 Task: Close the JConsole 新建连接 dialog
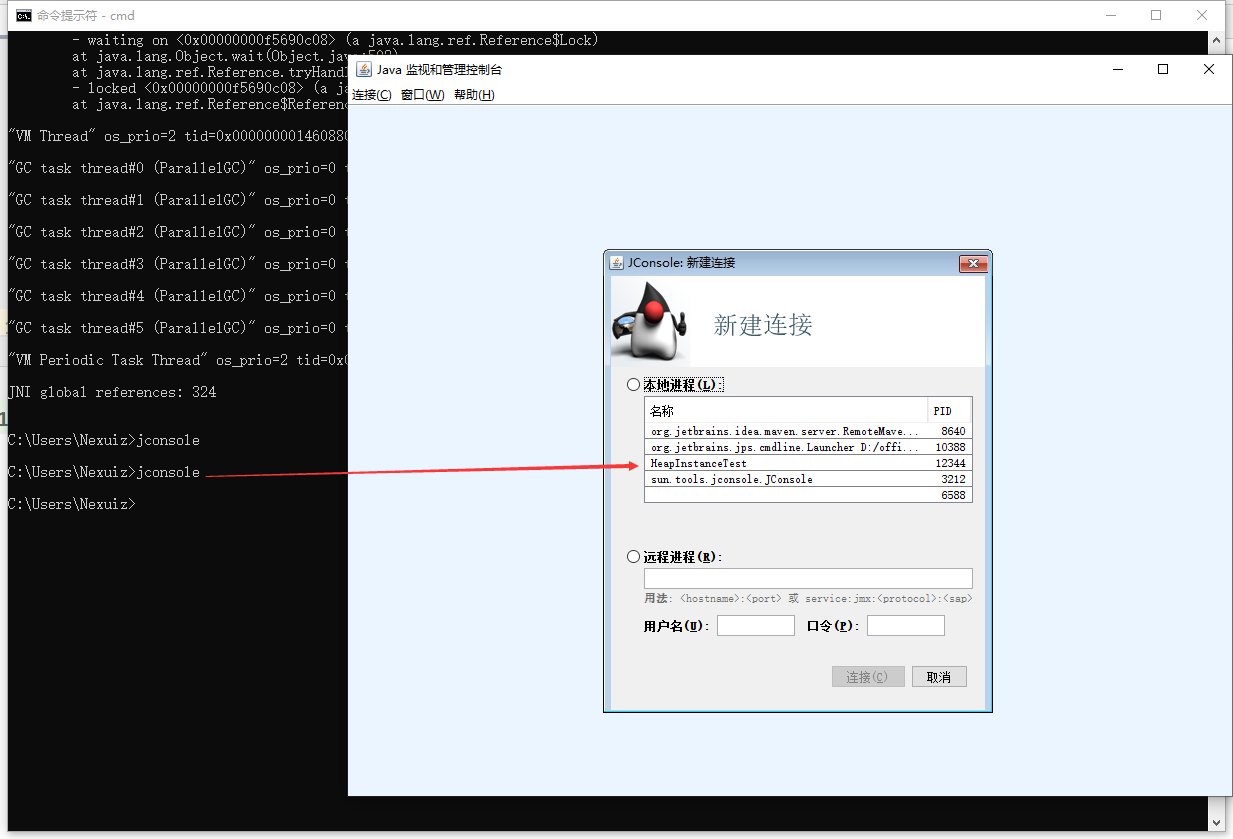[973, 263]
